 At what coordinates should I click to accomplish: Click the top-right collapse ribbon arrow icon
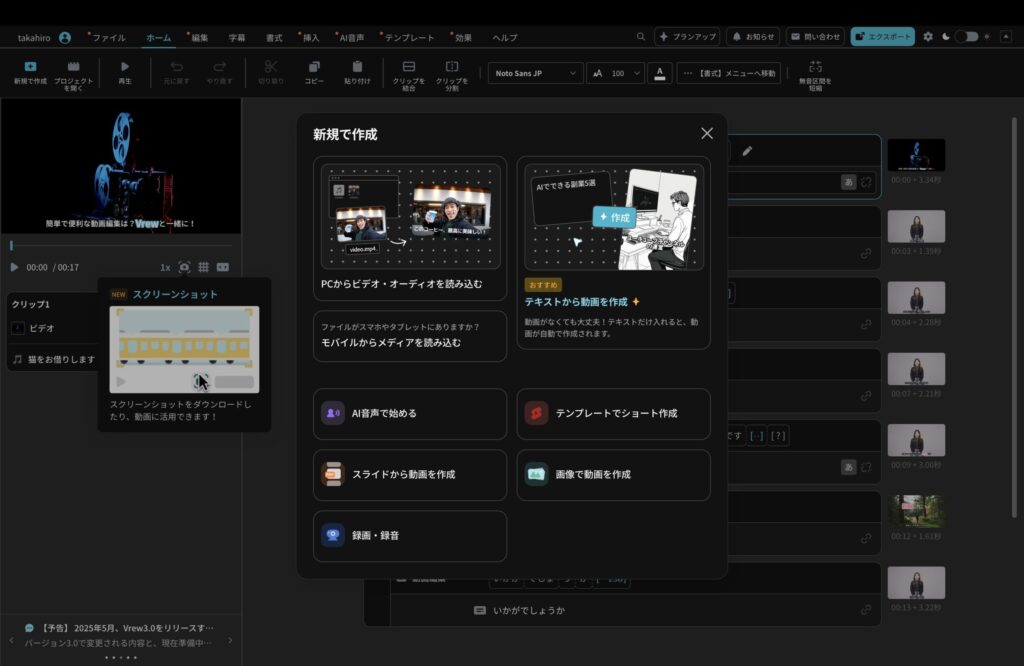(x=1006, y=37)
